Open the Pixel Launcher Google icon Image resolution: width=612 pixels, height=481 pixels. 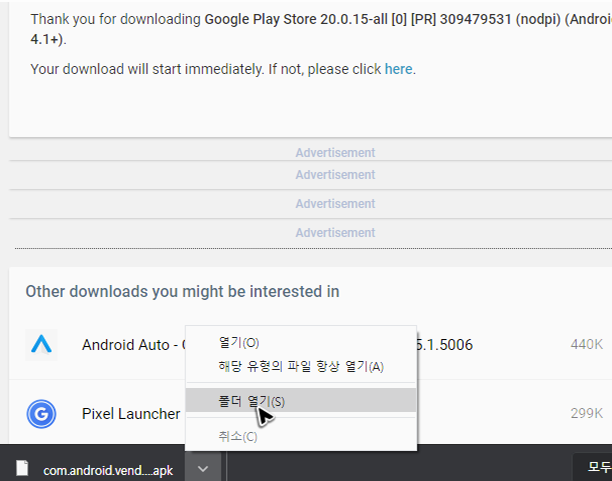[41, 414]
